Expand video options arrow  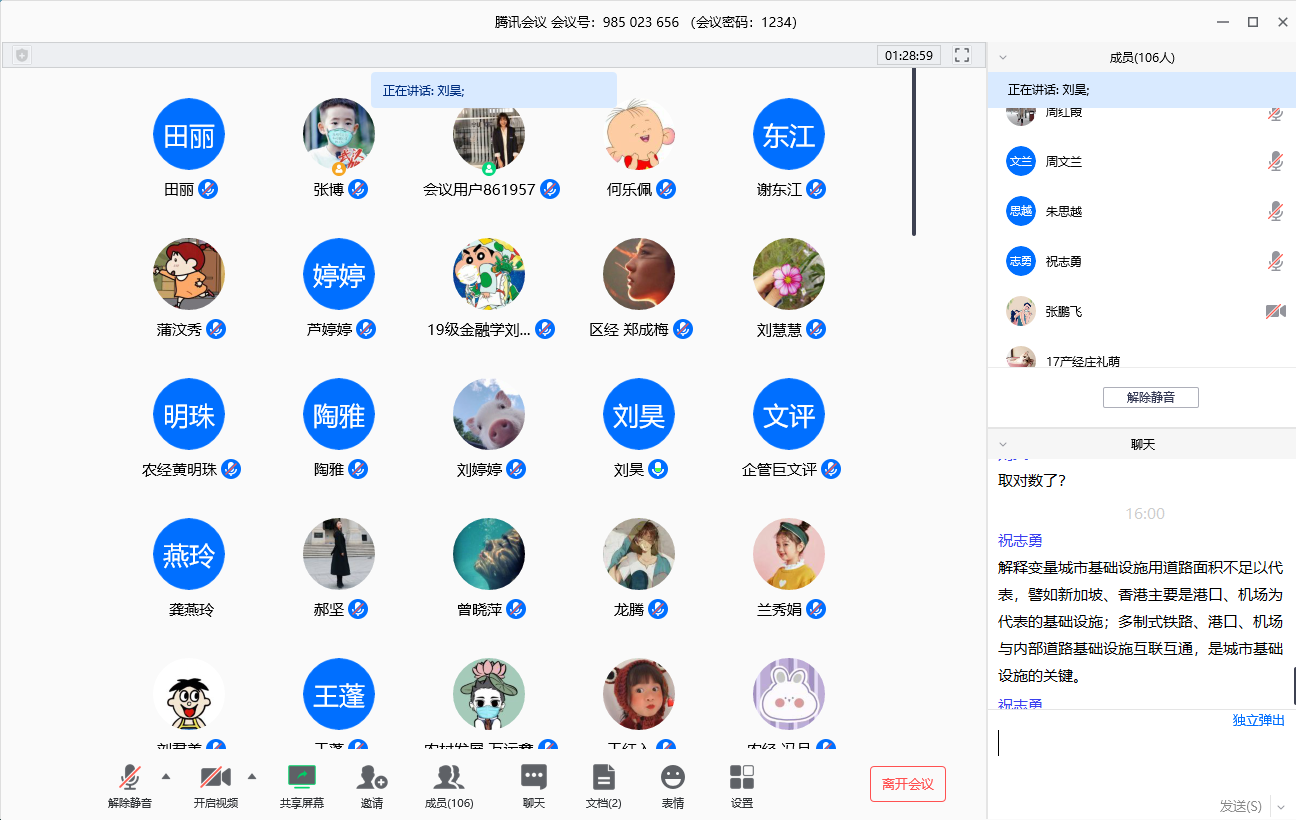[252, 775]
